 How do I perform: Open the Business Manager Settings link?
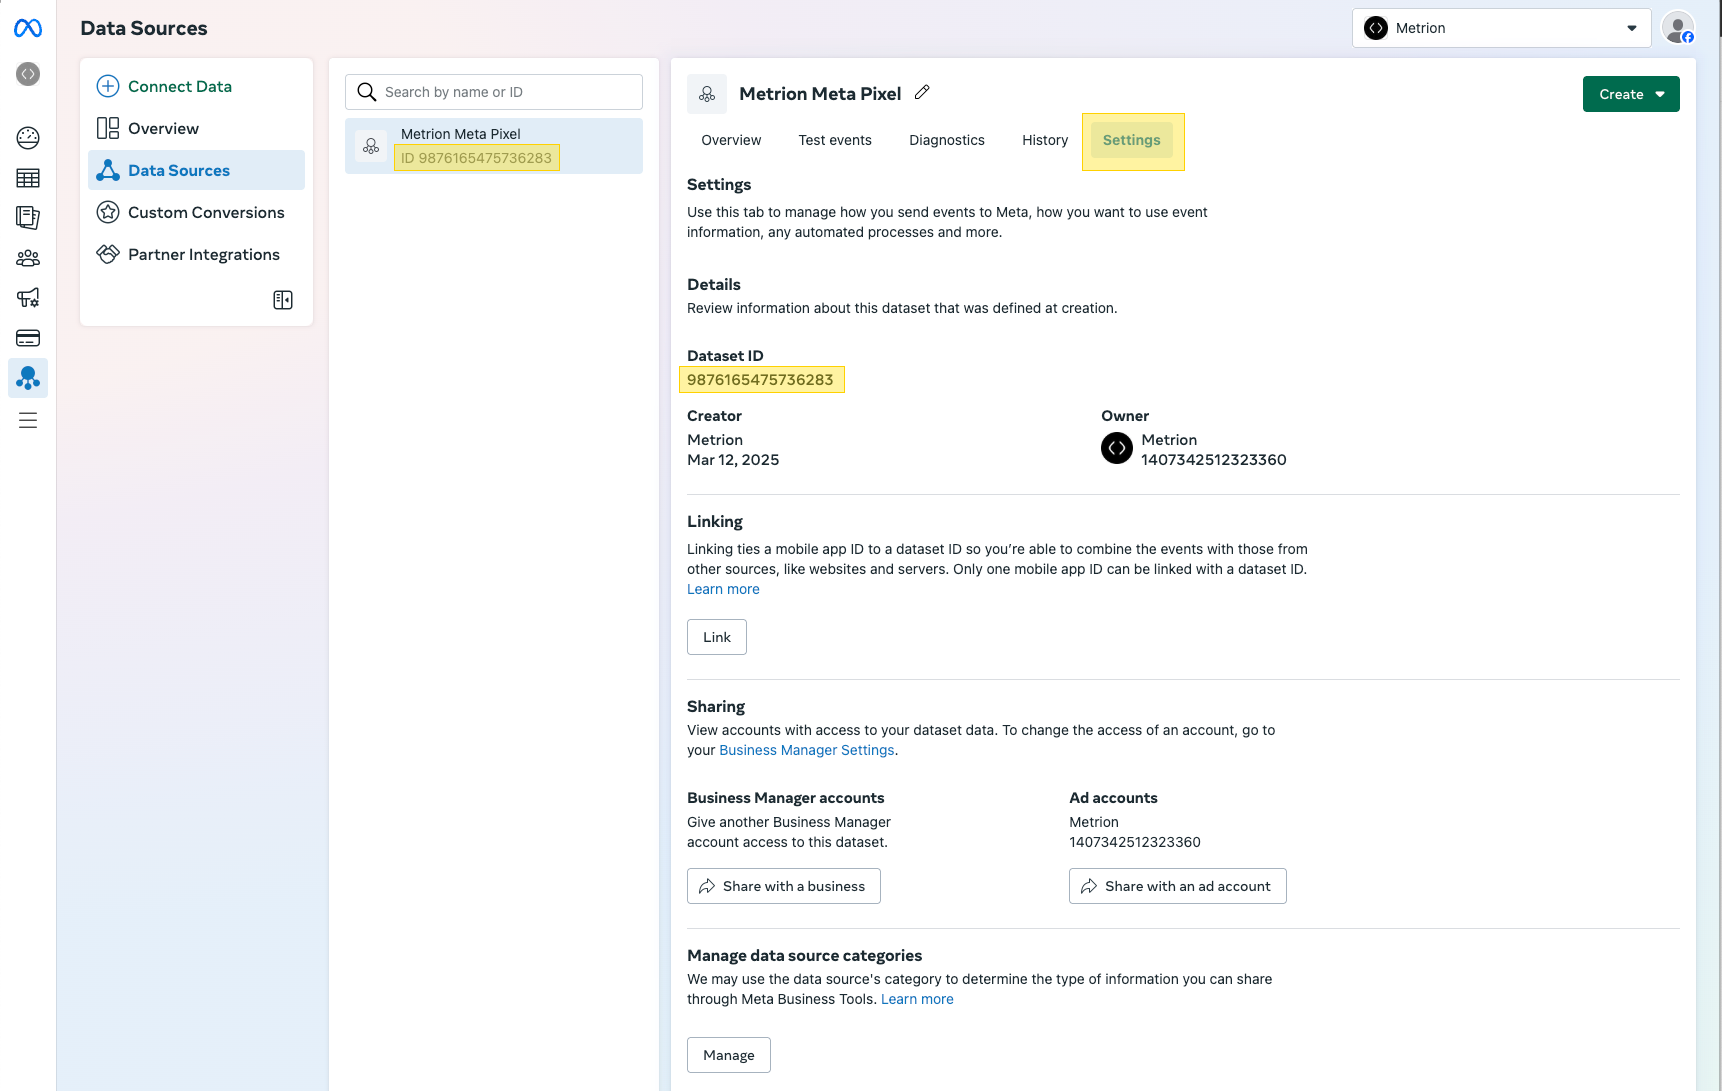coord(807,750)
